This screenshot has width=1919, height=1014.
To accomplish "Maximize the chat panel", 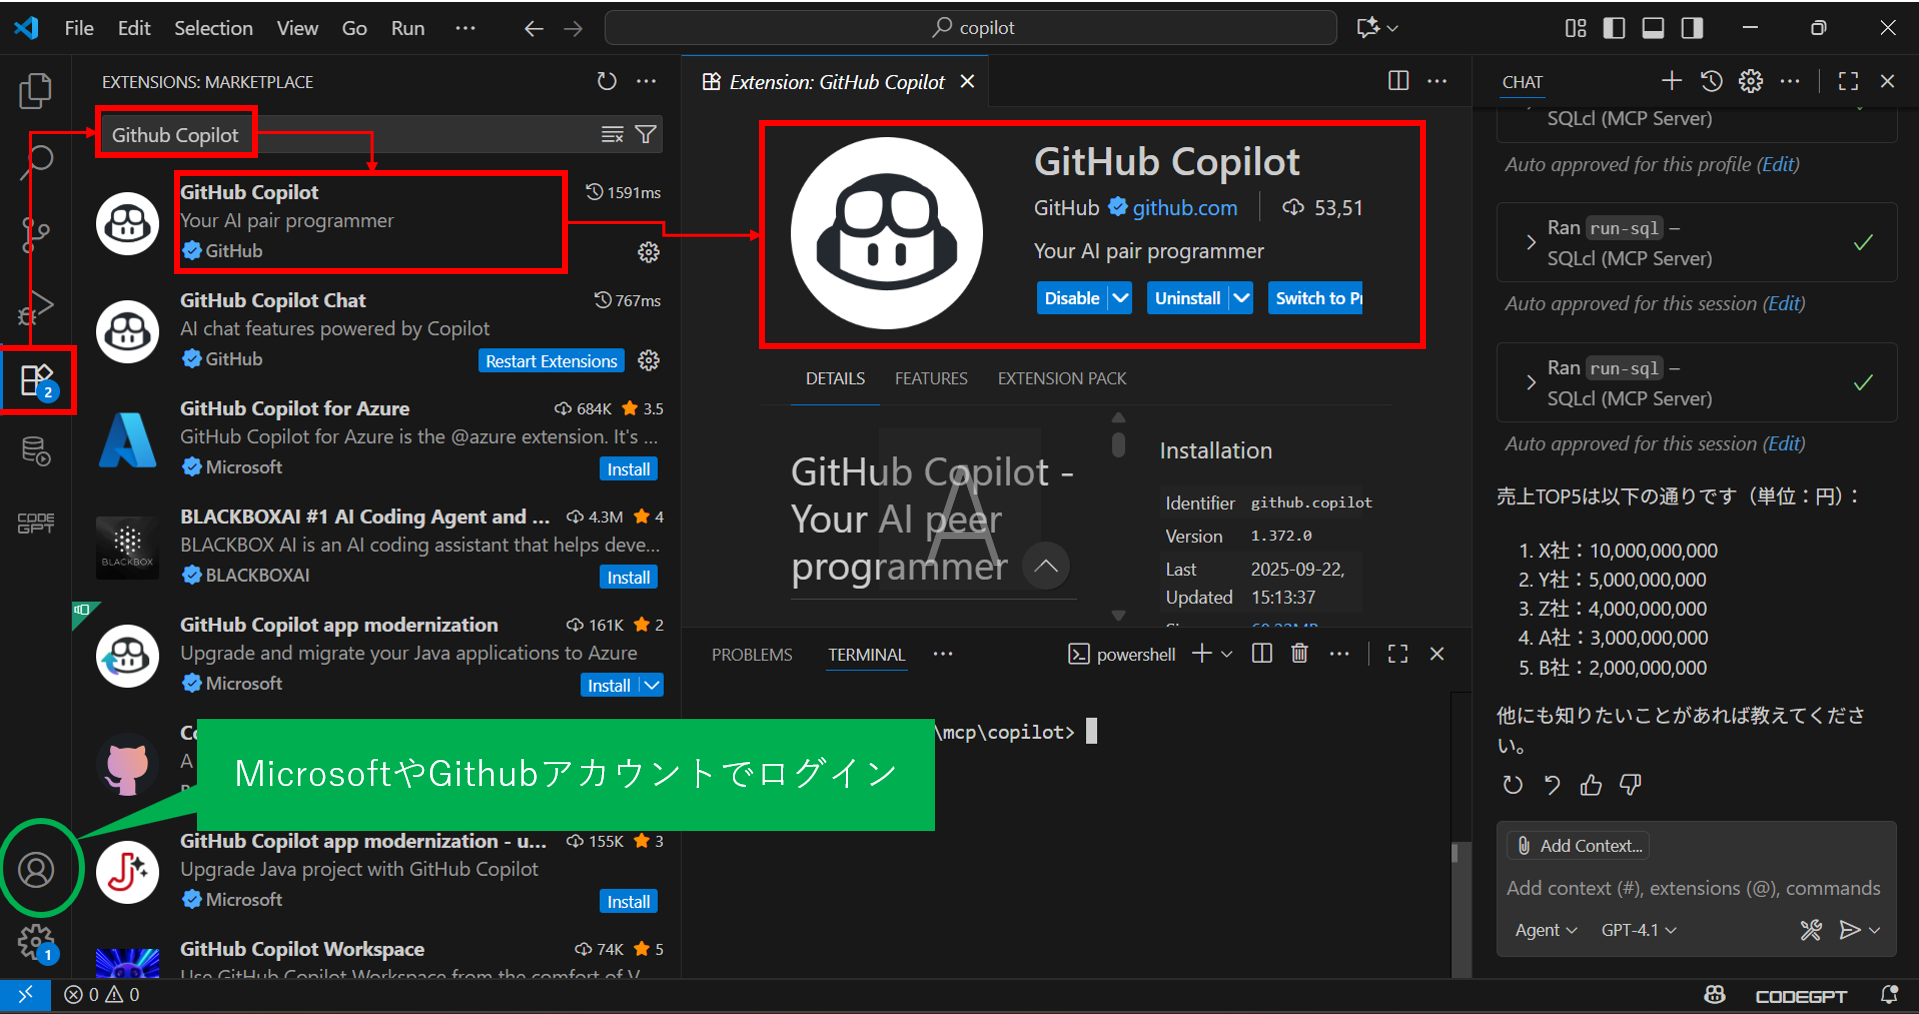I will point(1849,81).
